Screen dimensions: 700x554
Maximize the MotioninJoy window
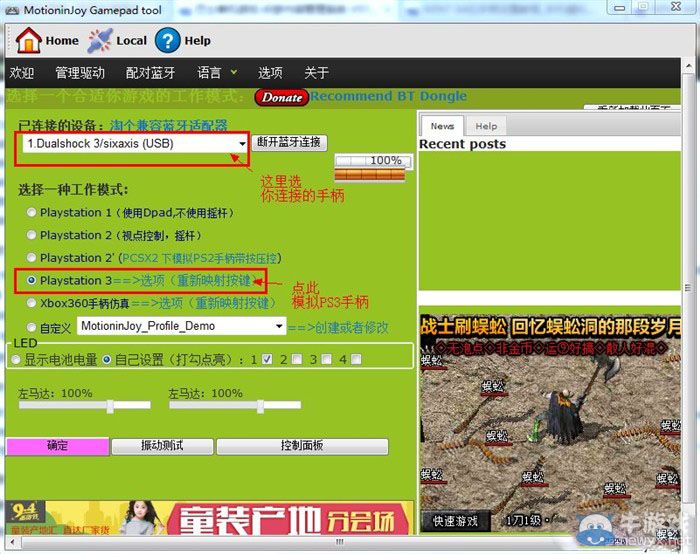point(643,7)
